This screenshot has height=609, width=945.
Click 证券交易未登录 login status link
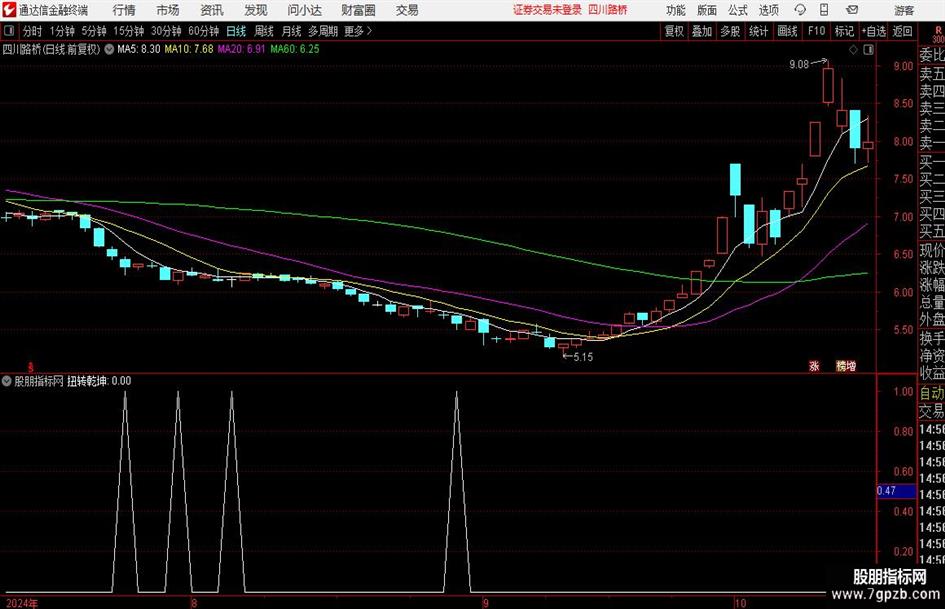point(548,10)
